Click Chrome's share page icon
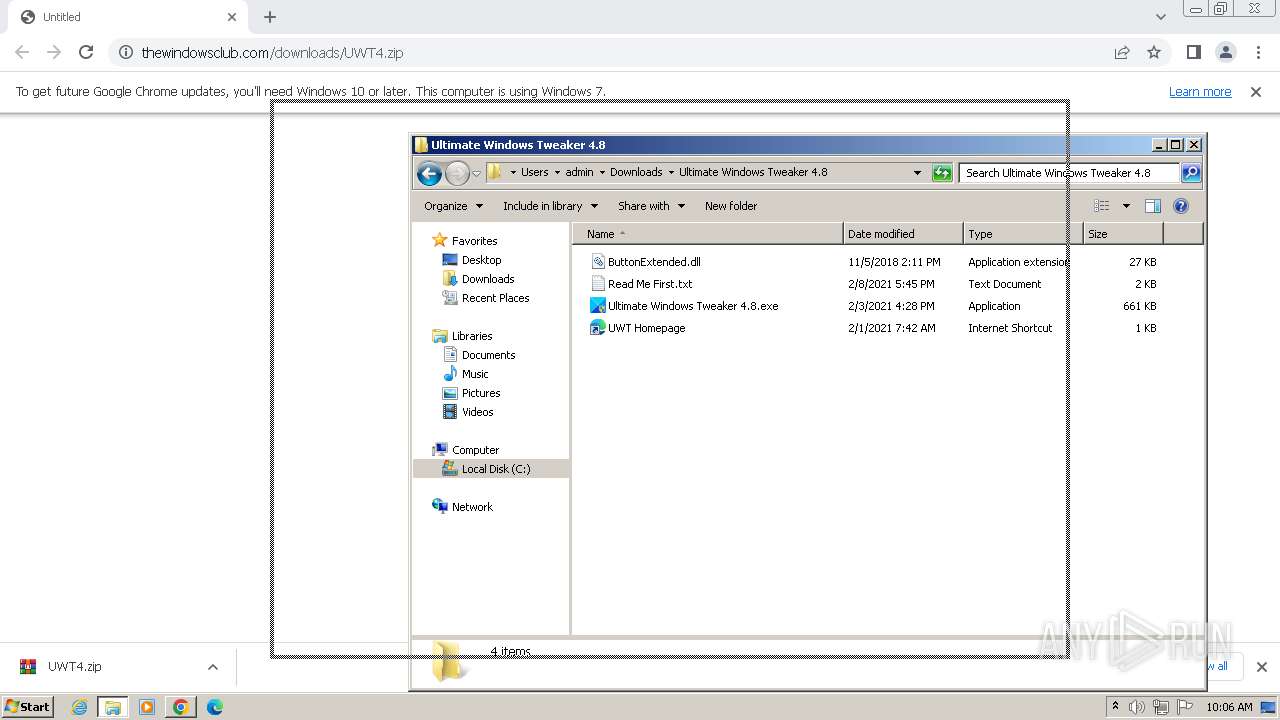 (x=1122, y=52)
